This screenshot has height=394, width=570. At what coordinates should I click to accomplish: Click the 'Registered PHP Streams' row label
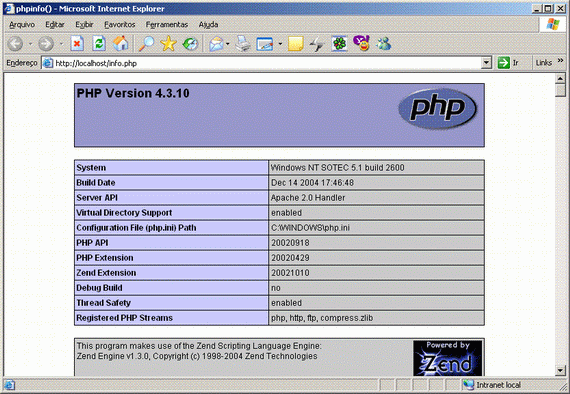(124, 318)
